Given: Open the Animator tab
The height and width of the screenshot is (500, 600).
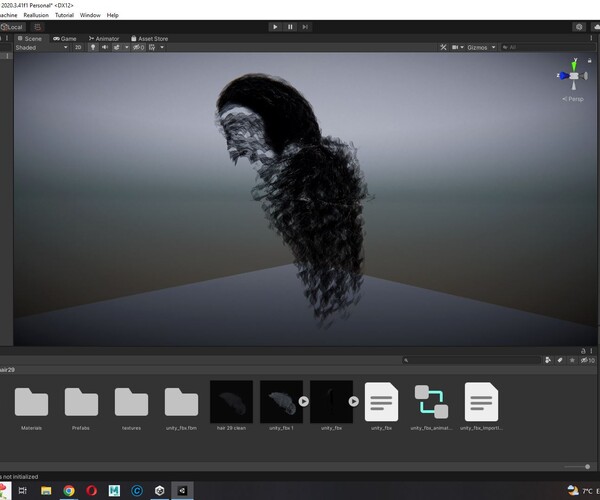Looking at the screenshot, I should coord(104,39).
